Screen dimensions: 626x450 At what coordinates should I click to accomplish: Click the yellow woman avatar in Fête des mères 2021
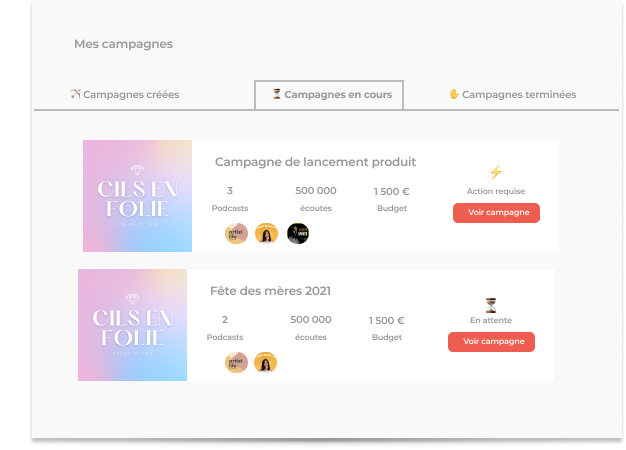[x=265, y=362]
